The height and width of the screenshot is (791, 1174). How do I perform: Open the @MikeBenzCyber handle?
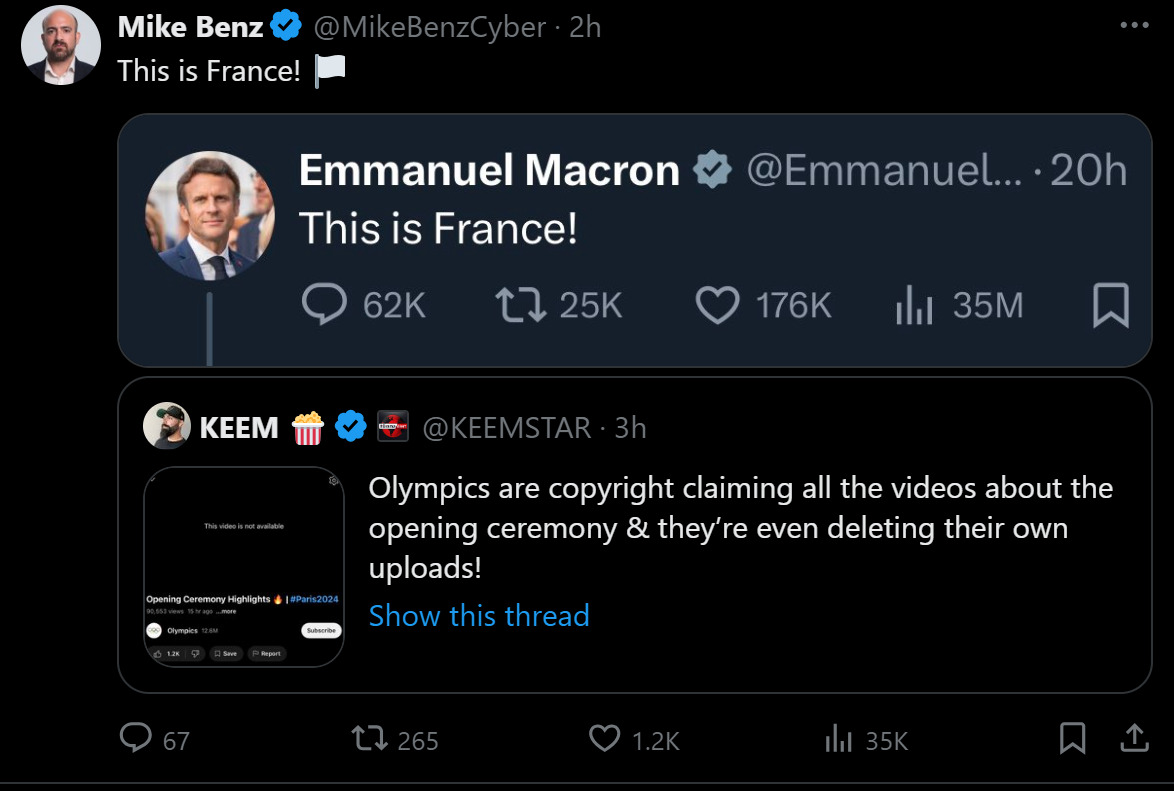coord(429,27)
